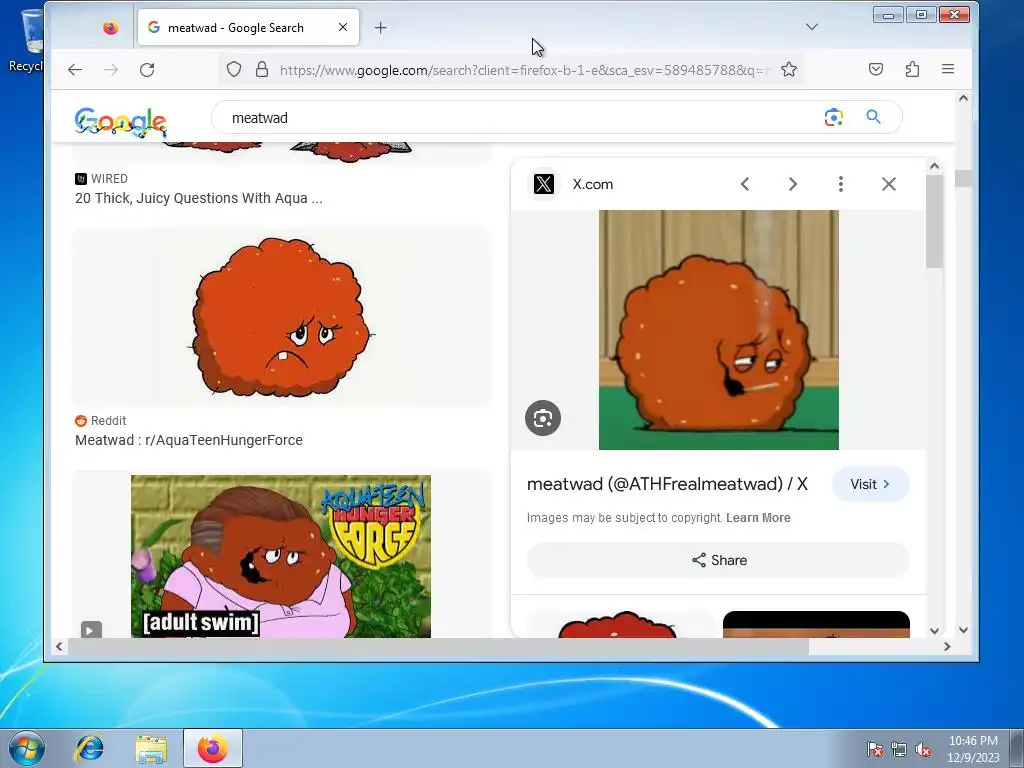The width and height of the screenshot is (1024, 768).
Task: Open the Extensions puzzle icon
Action: (x=912, y=69)
